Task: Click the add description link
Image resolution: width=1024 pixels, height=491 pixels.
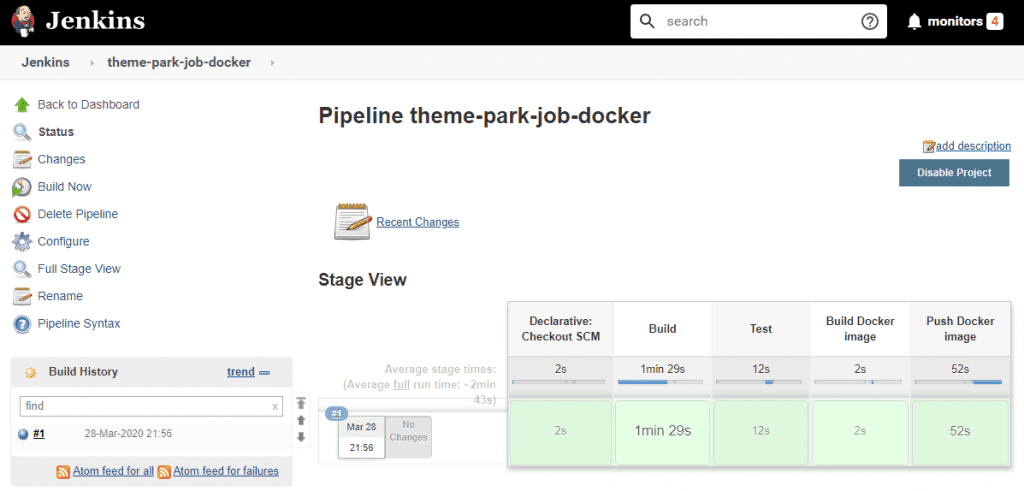Action: 973,146
